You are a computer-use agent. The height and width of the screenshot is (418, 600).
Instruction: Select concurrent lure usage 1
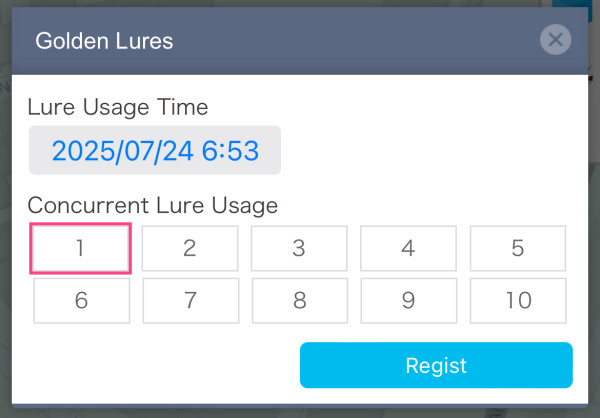pyautogui.click(x=81, y=248)
